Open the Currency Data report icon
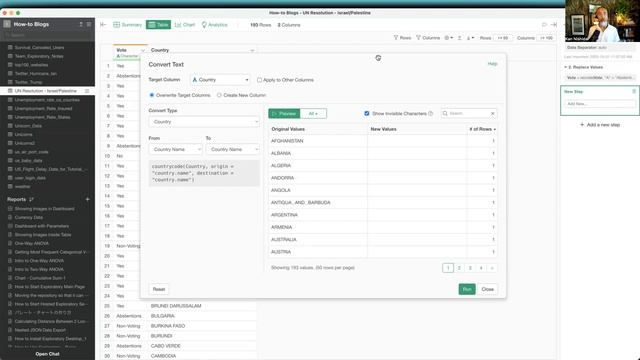The image size is (640, 360). coord(10,218)
